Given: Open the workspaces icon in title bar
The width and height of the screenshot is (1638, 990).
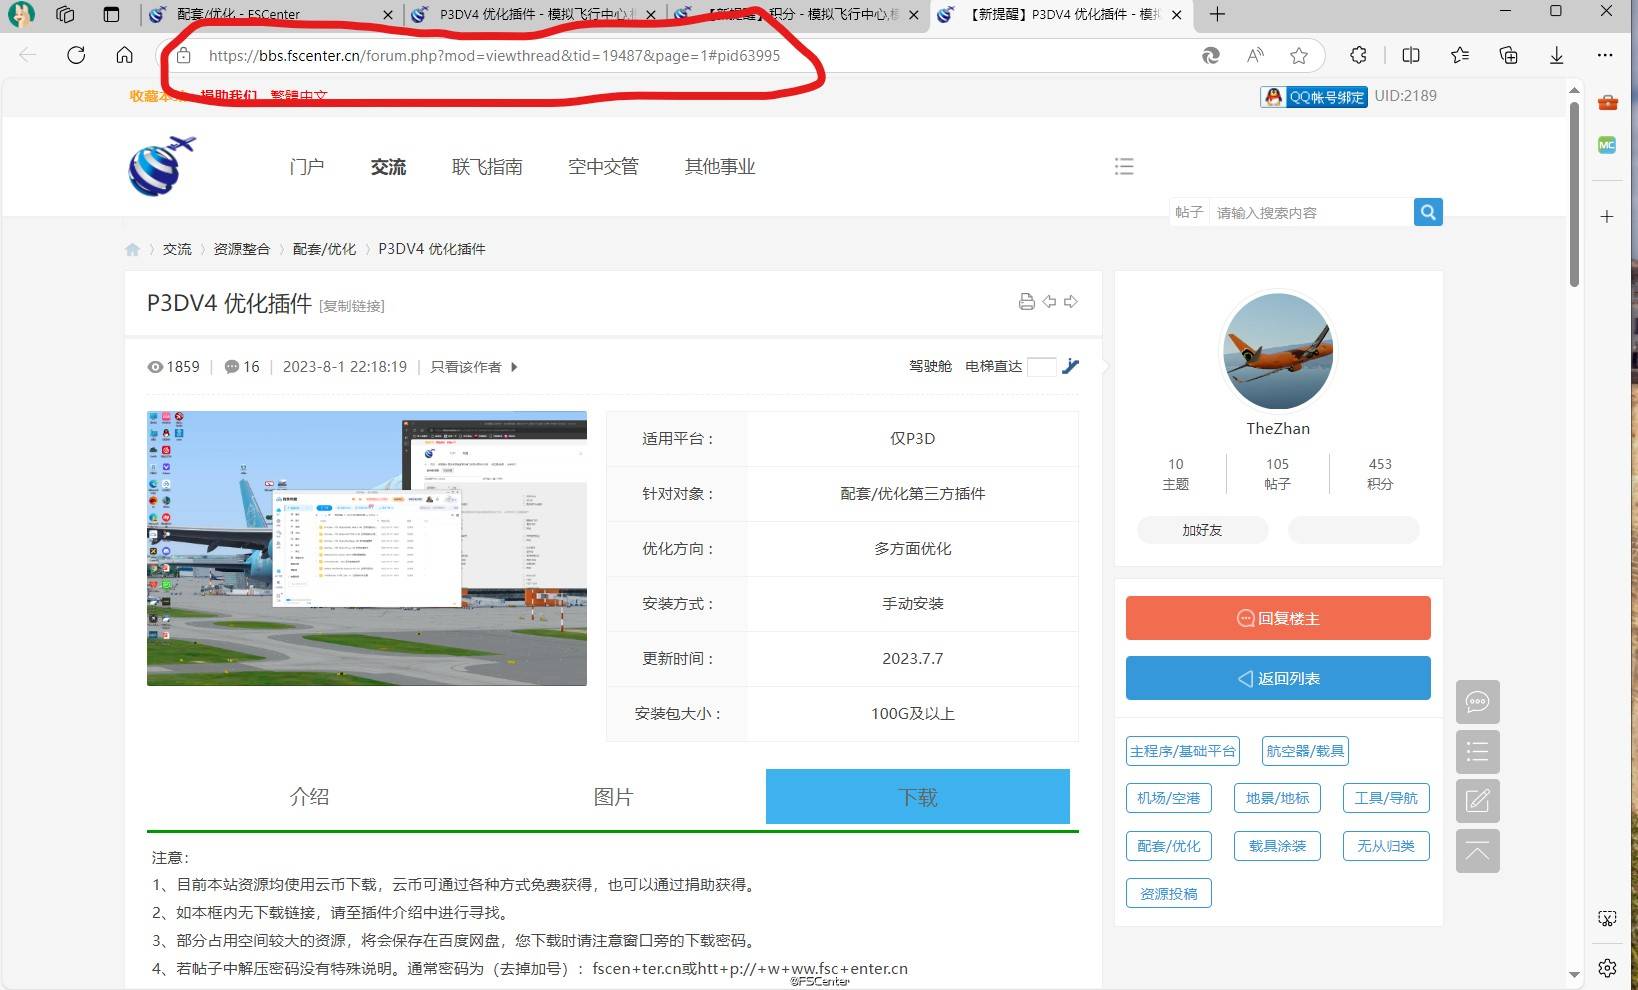Looking at the screenshot, I should click(x=65, y=14).
